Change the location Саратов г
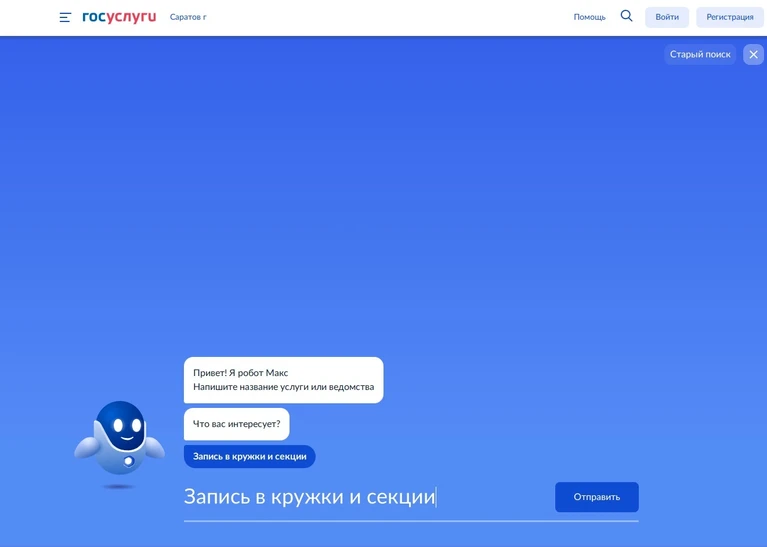Screen dimensions: 767x547 coord(188,17)
